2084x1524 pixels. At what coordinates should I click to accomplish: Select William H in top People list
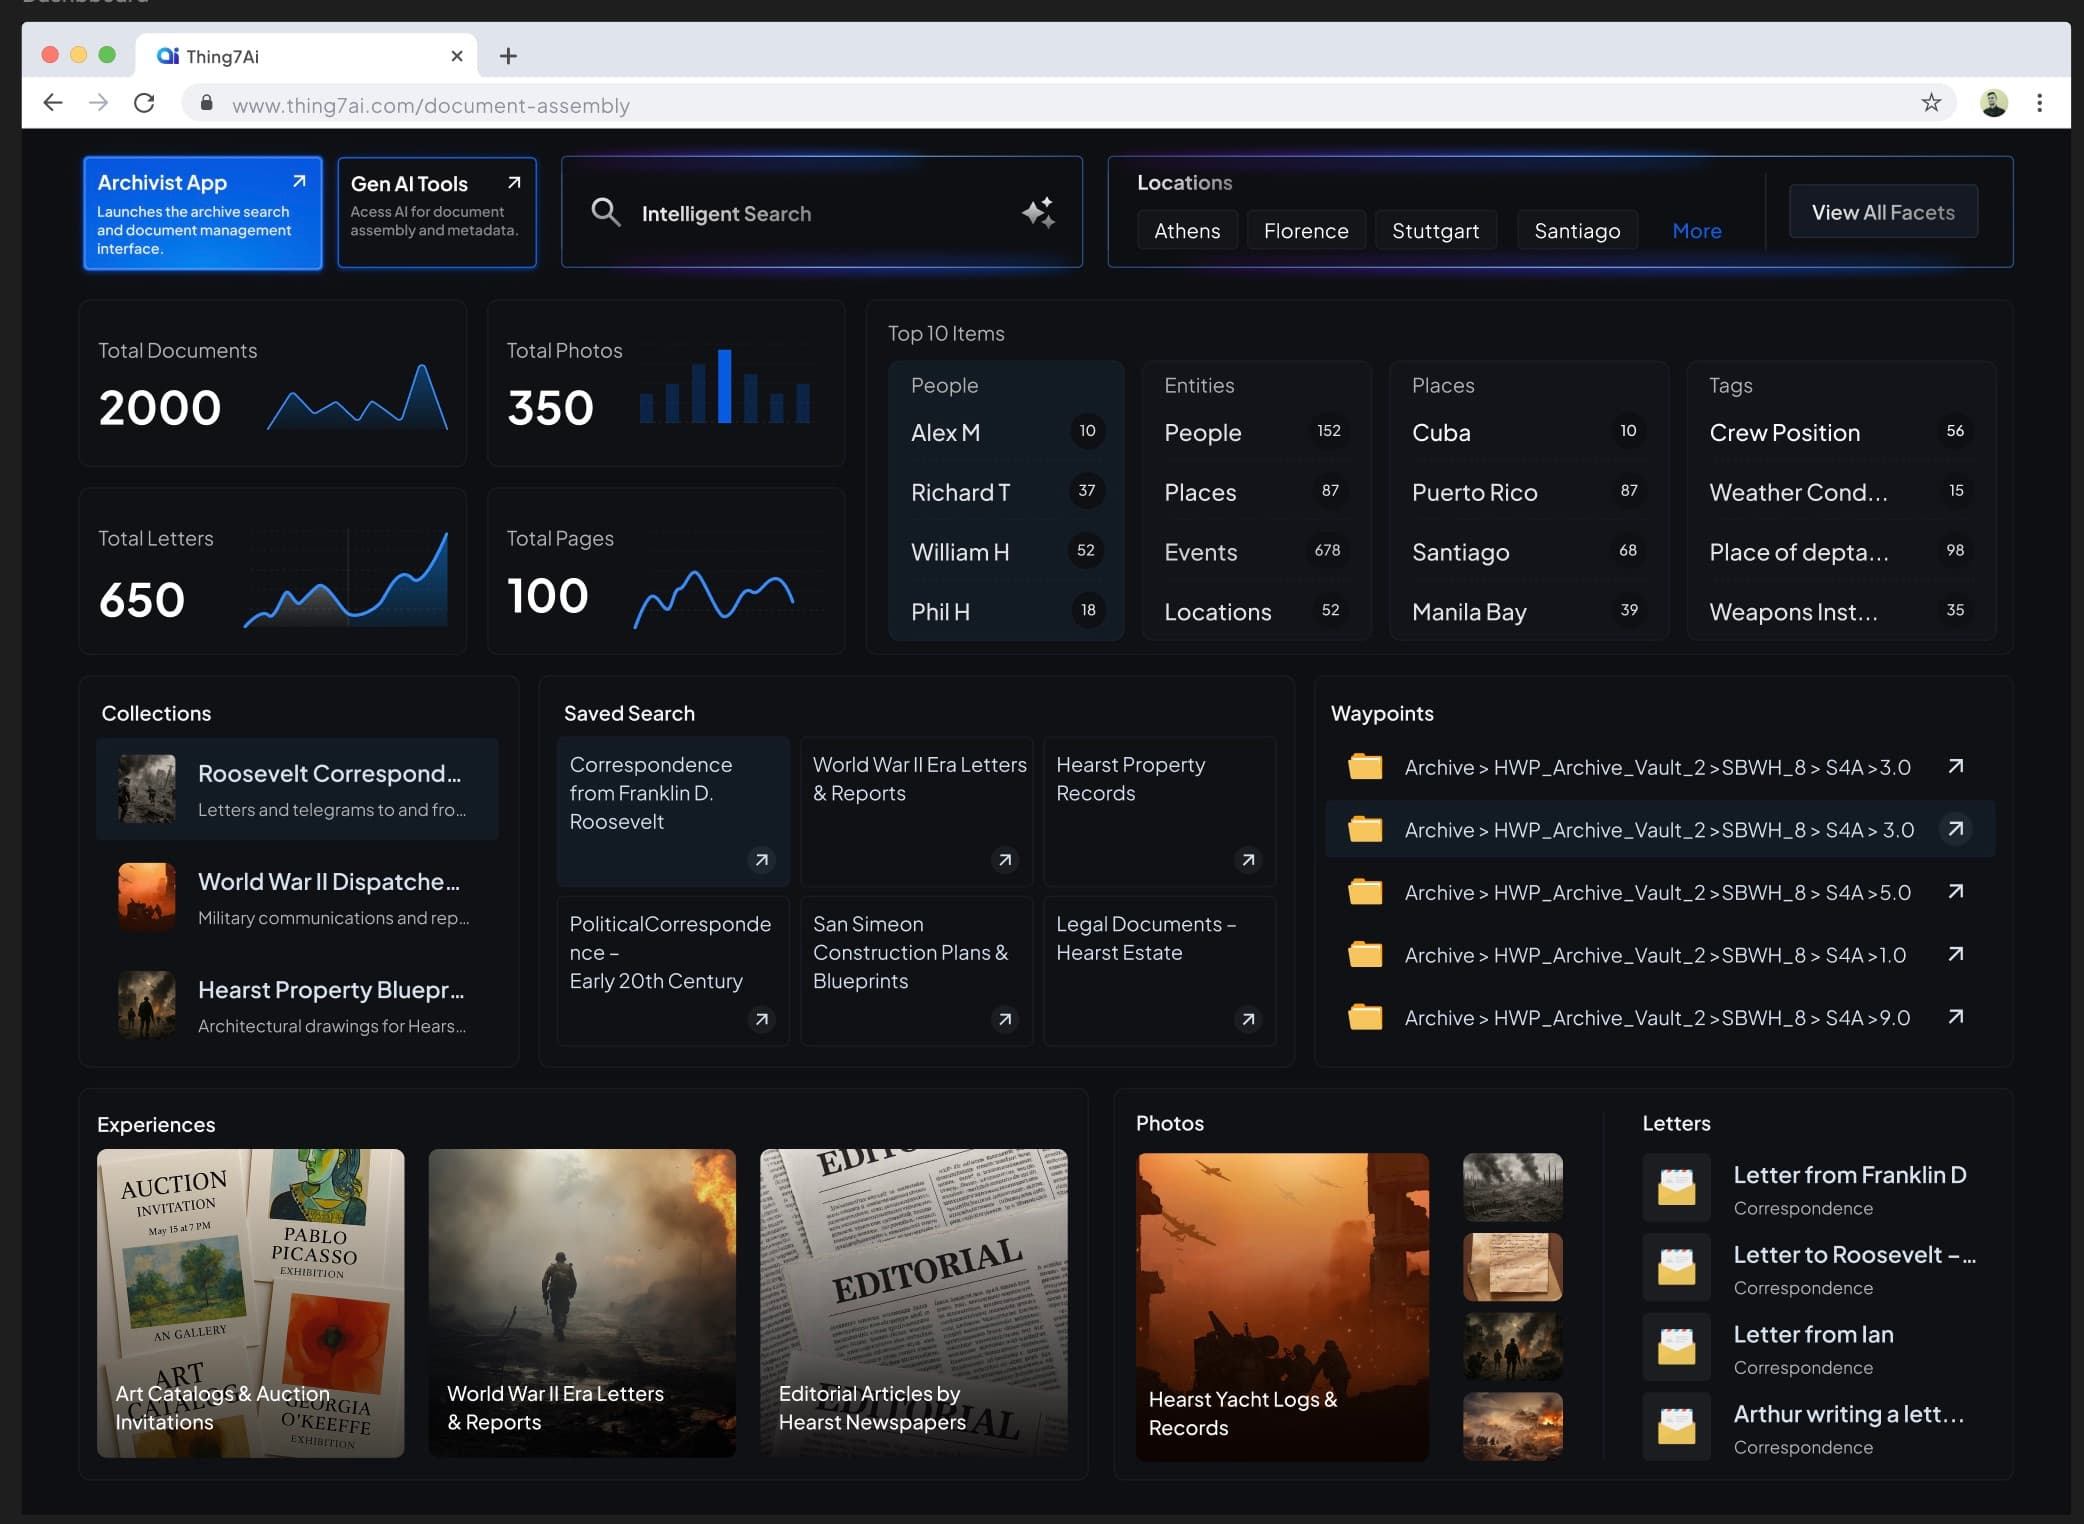1006,552
